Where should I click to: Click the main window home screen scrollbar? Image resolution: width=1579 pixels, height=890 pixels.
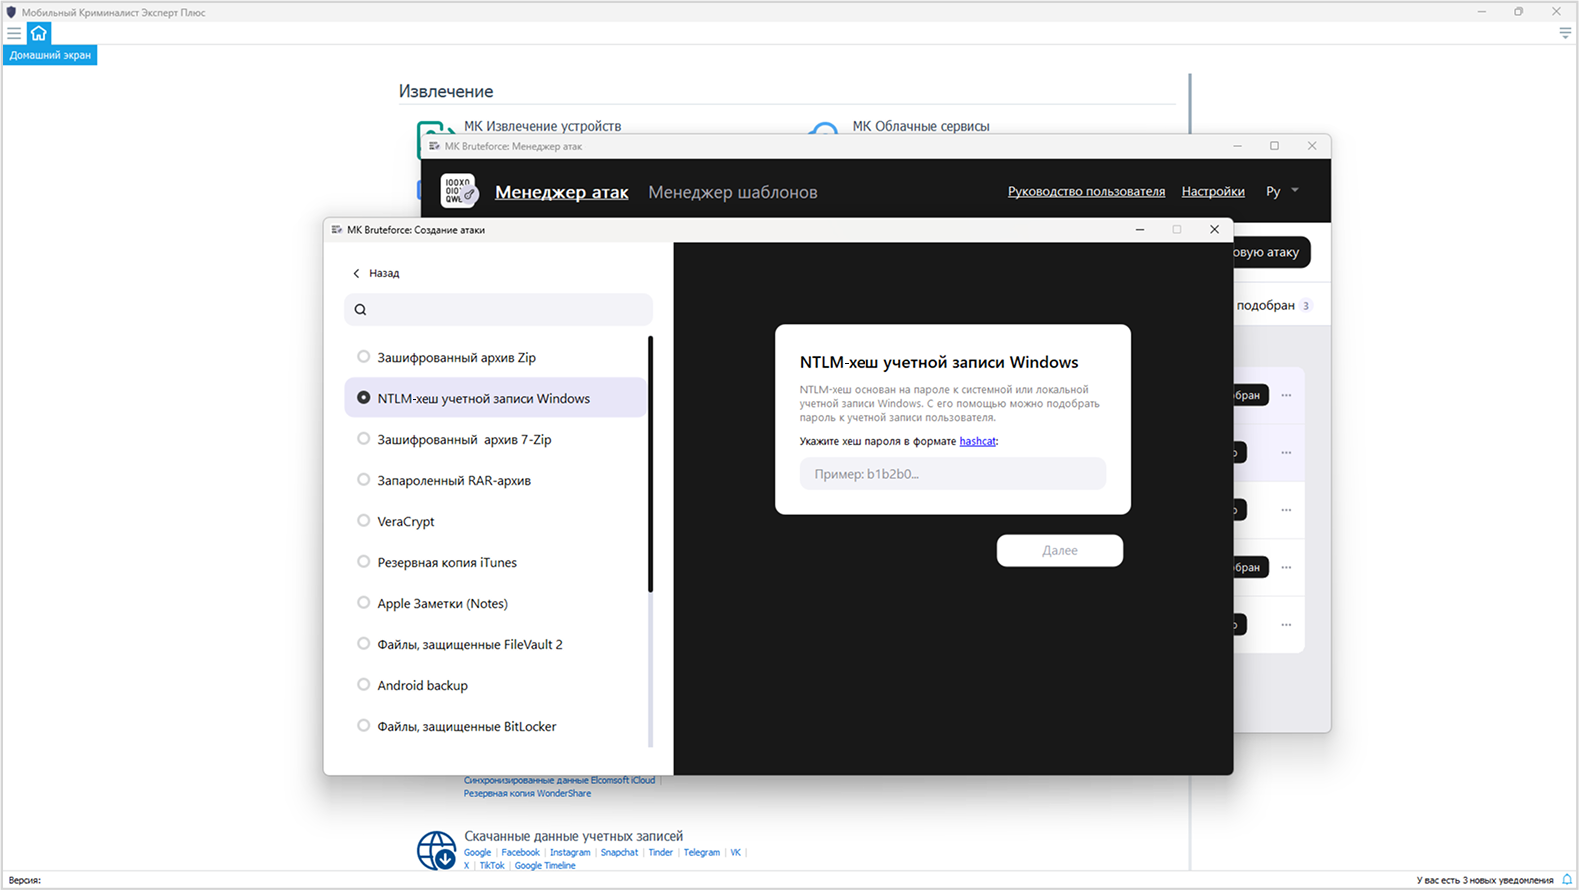[1190, 470]
